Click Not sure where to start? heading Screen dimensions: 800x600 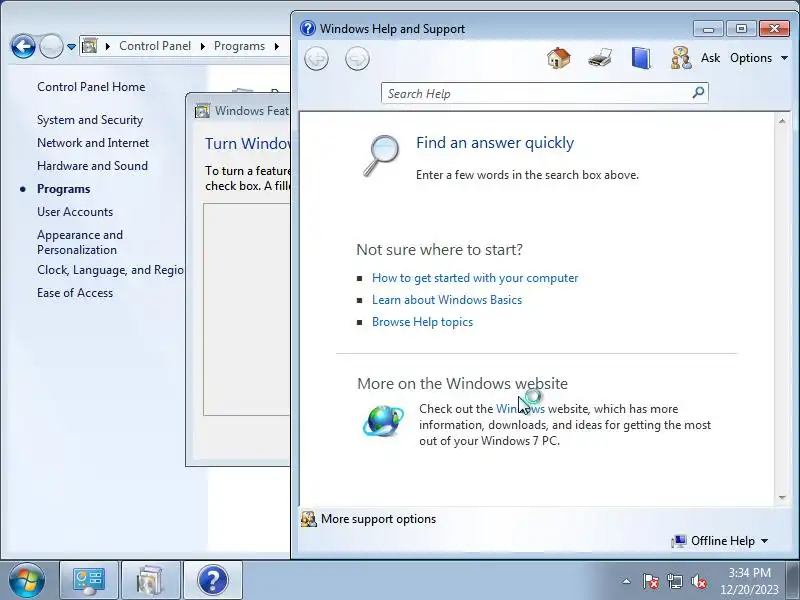coord(439,249)
